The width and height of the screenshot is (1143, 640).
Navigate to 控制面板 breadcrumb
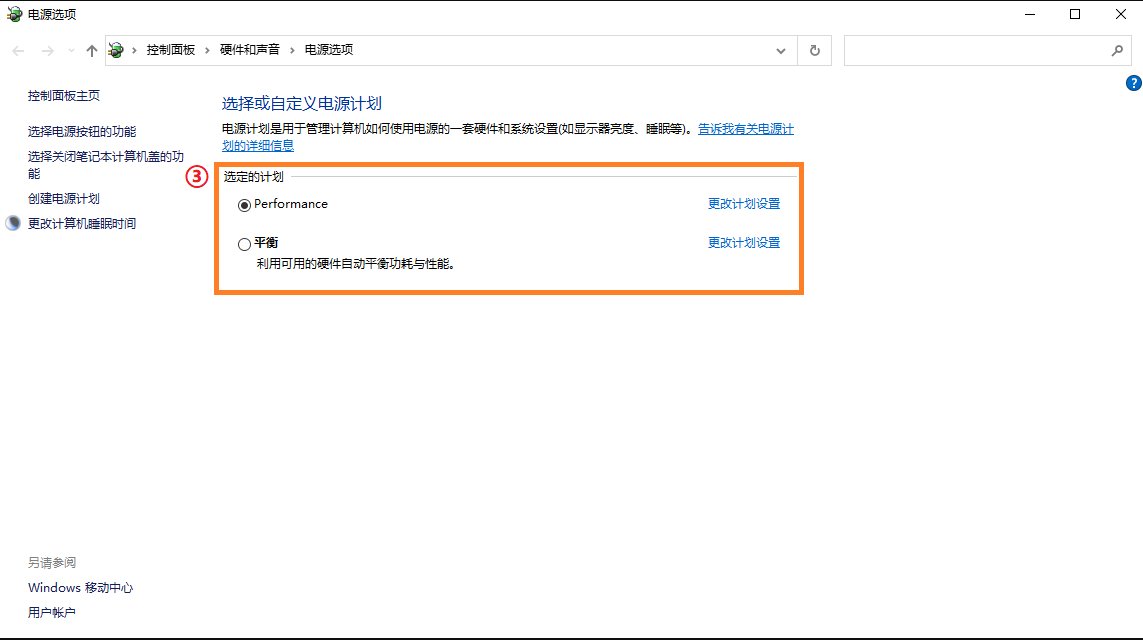[173, 48]
